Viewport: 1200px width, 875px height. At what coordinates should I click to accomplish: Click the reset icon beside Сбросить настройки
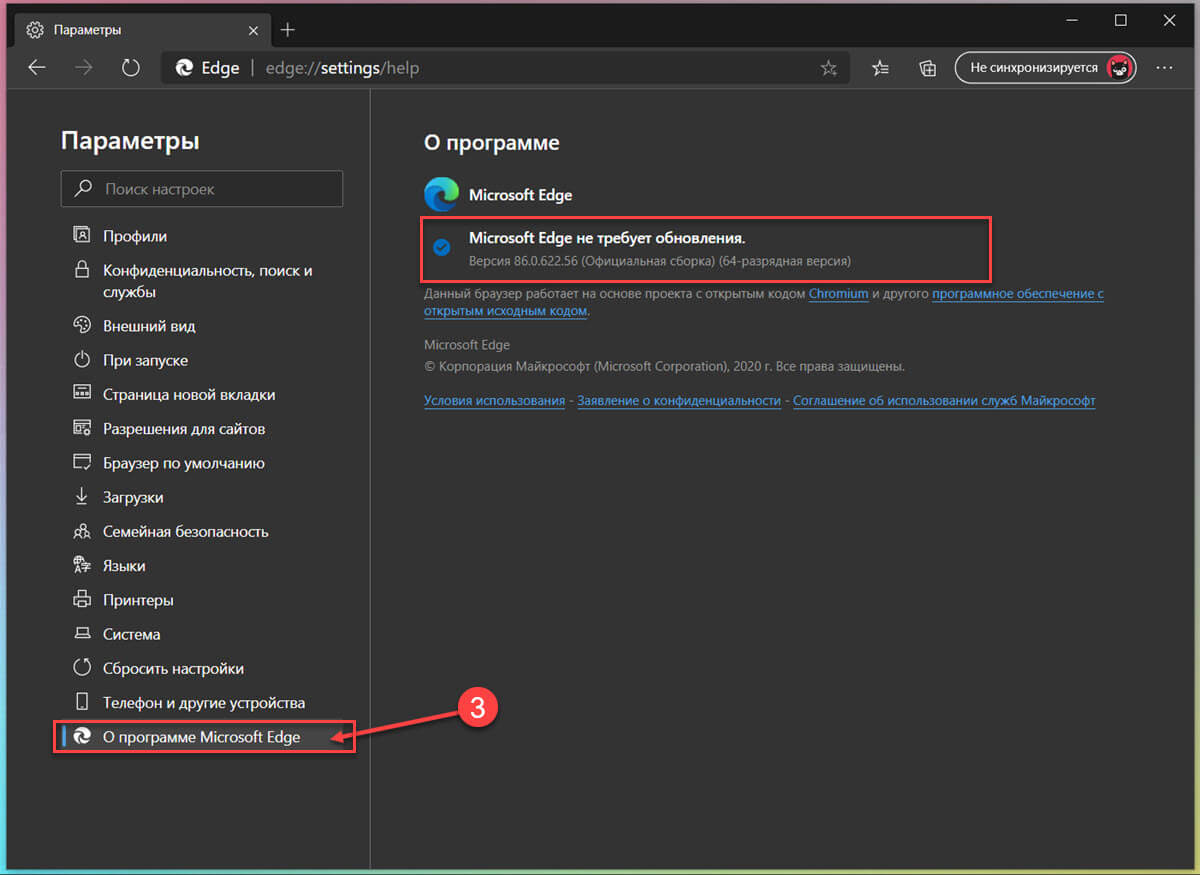82,668
